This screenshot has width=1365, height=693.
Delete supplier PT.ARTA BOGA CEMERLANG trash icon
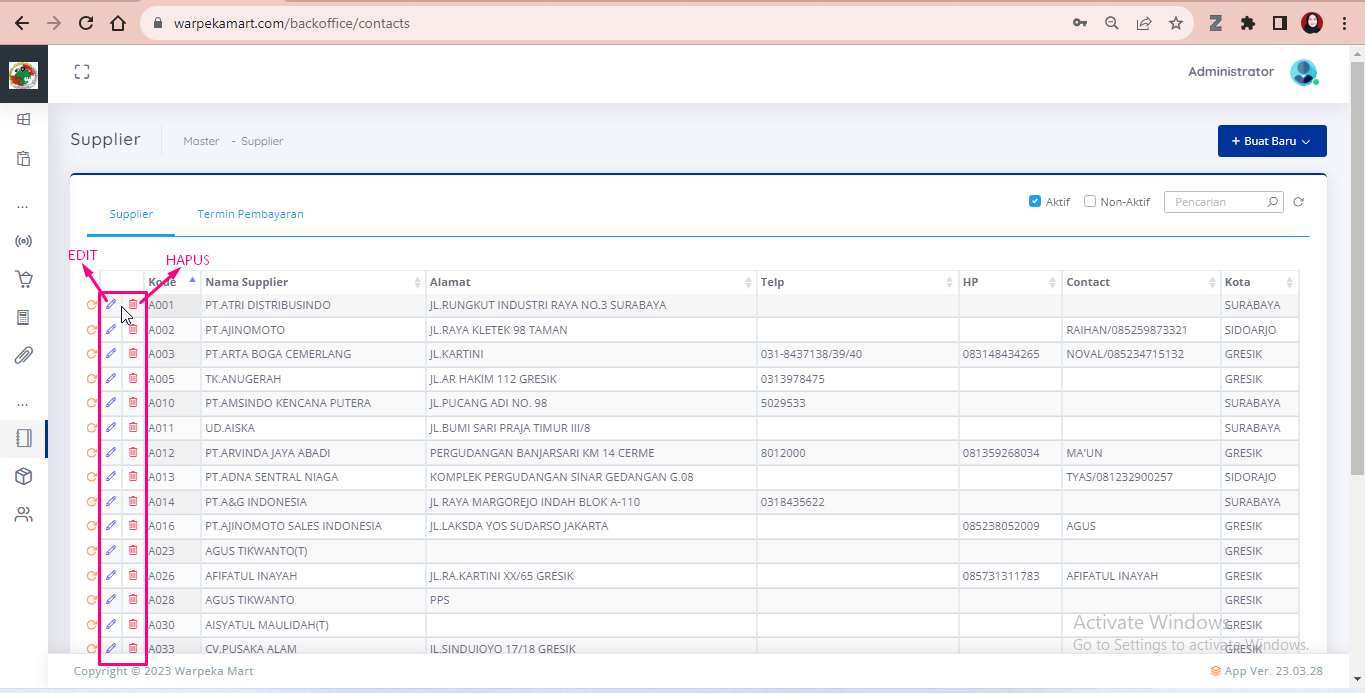(x=133, y=353)
